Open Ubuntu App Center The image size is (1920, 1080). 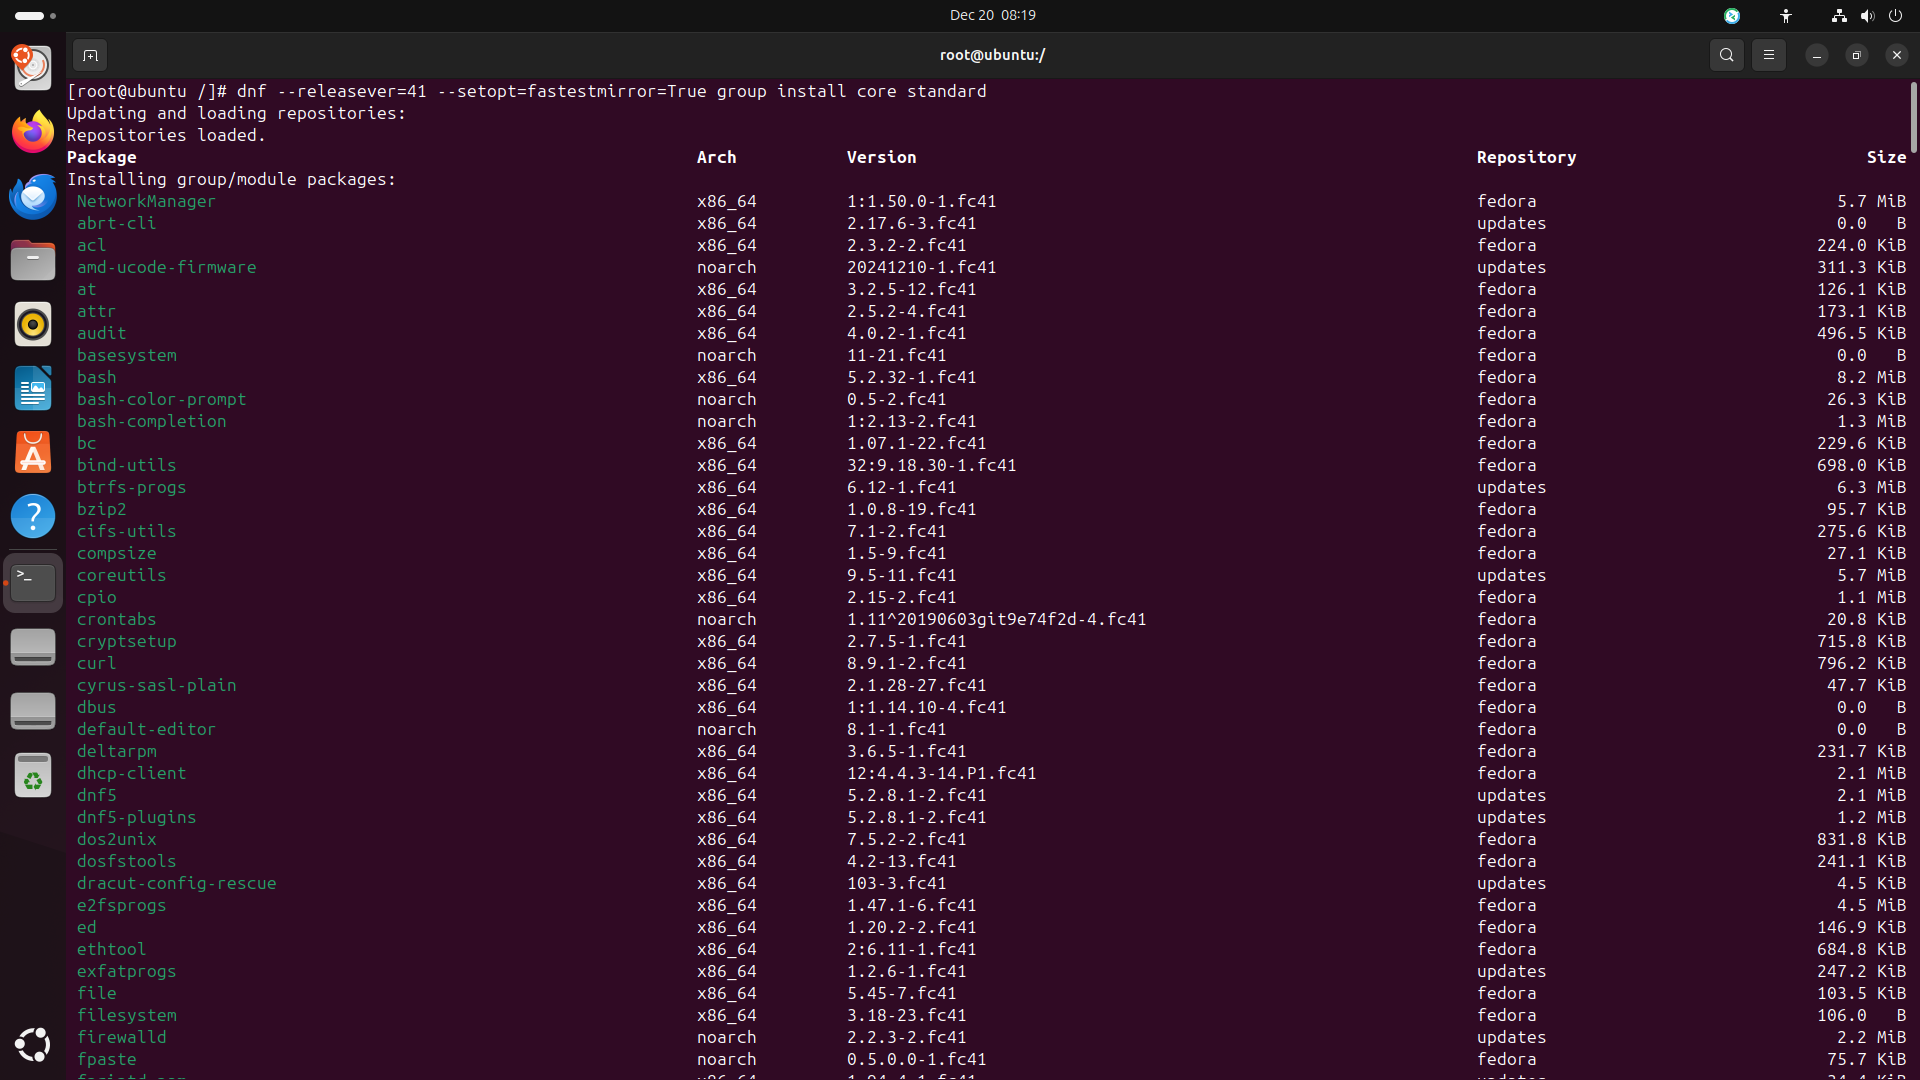[33, 452]
